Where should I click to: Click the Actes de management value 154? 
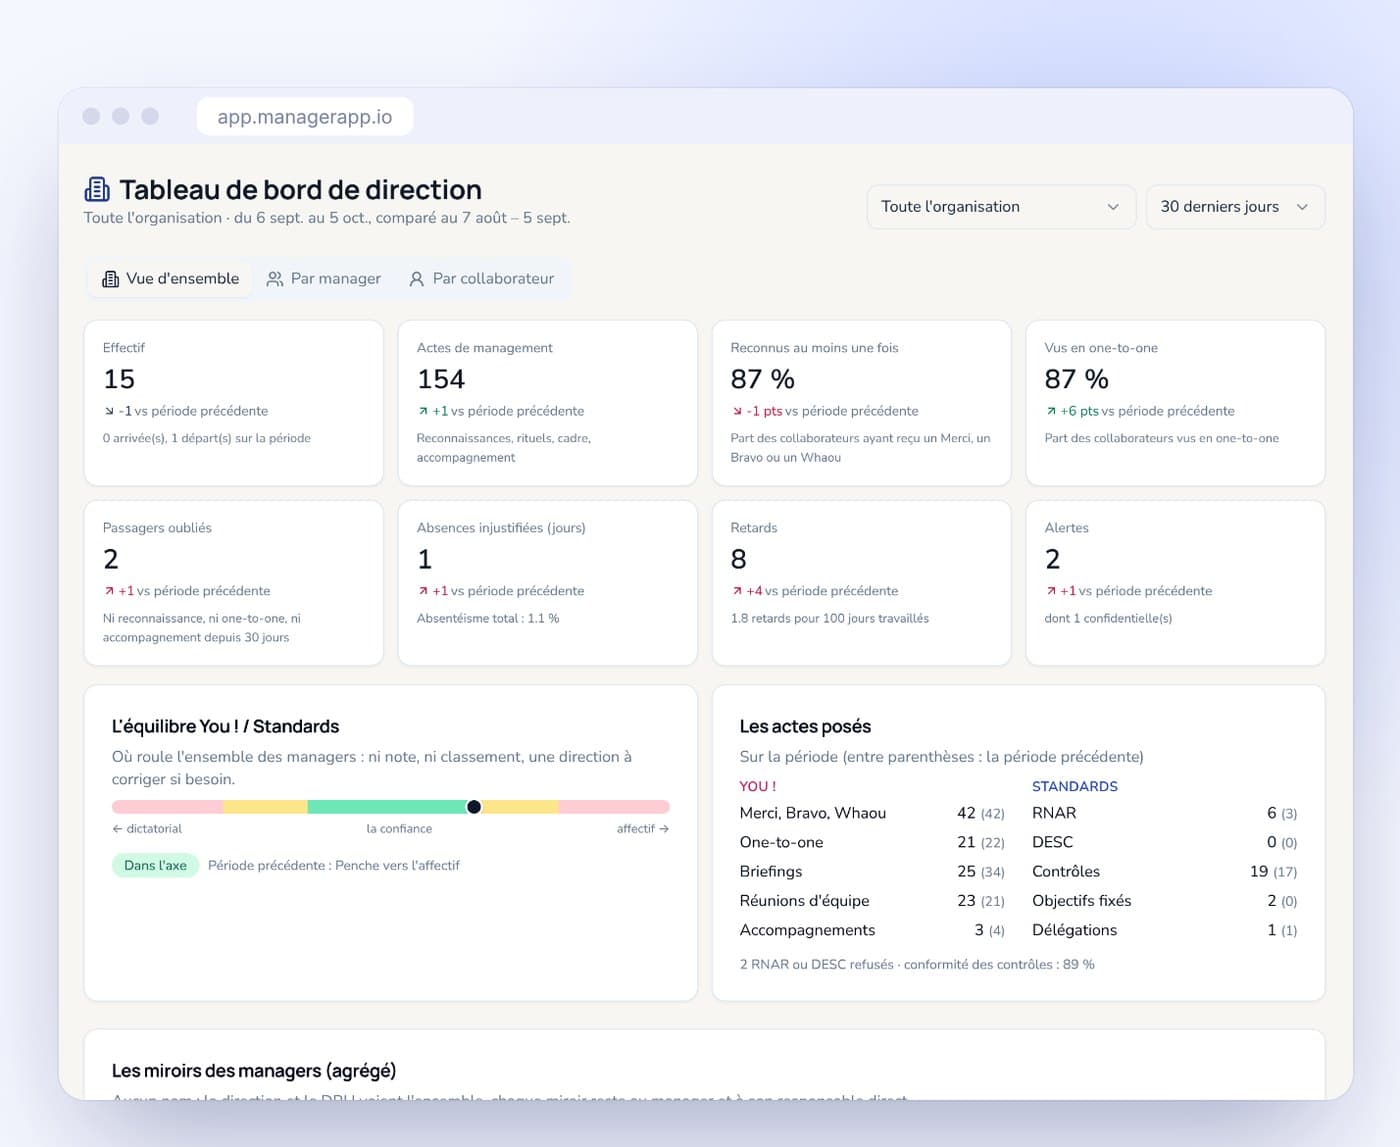pyautogui.click(x=441, y=379)
